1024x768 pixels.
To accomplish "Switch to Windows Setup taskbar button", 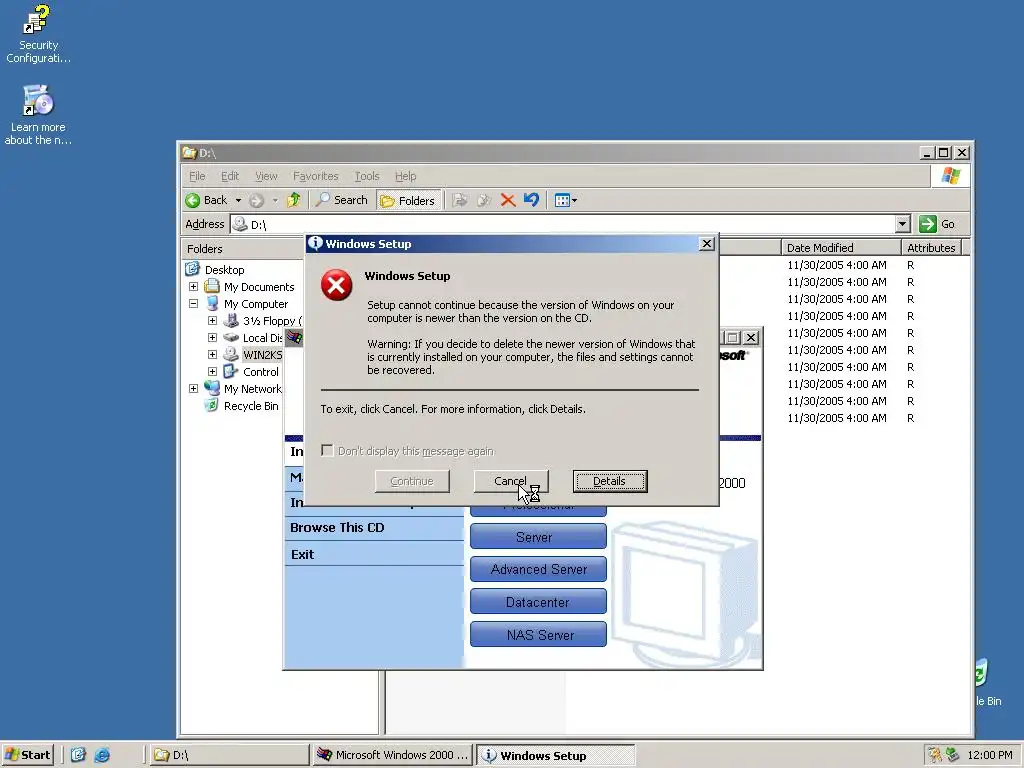I will click(x=556, y=756).
